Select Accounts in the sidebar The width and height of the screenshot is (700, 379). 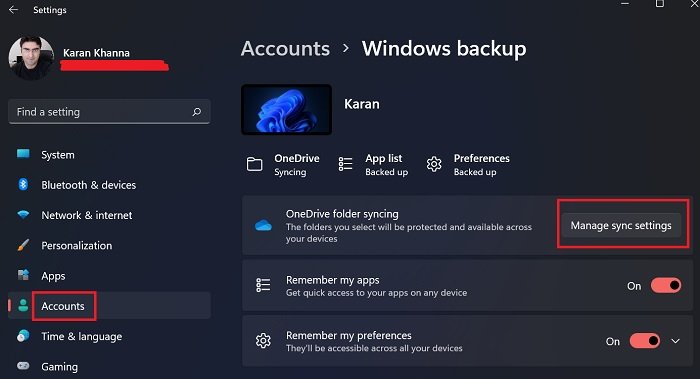point(109,306)
